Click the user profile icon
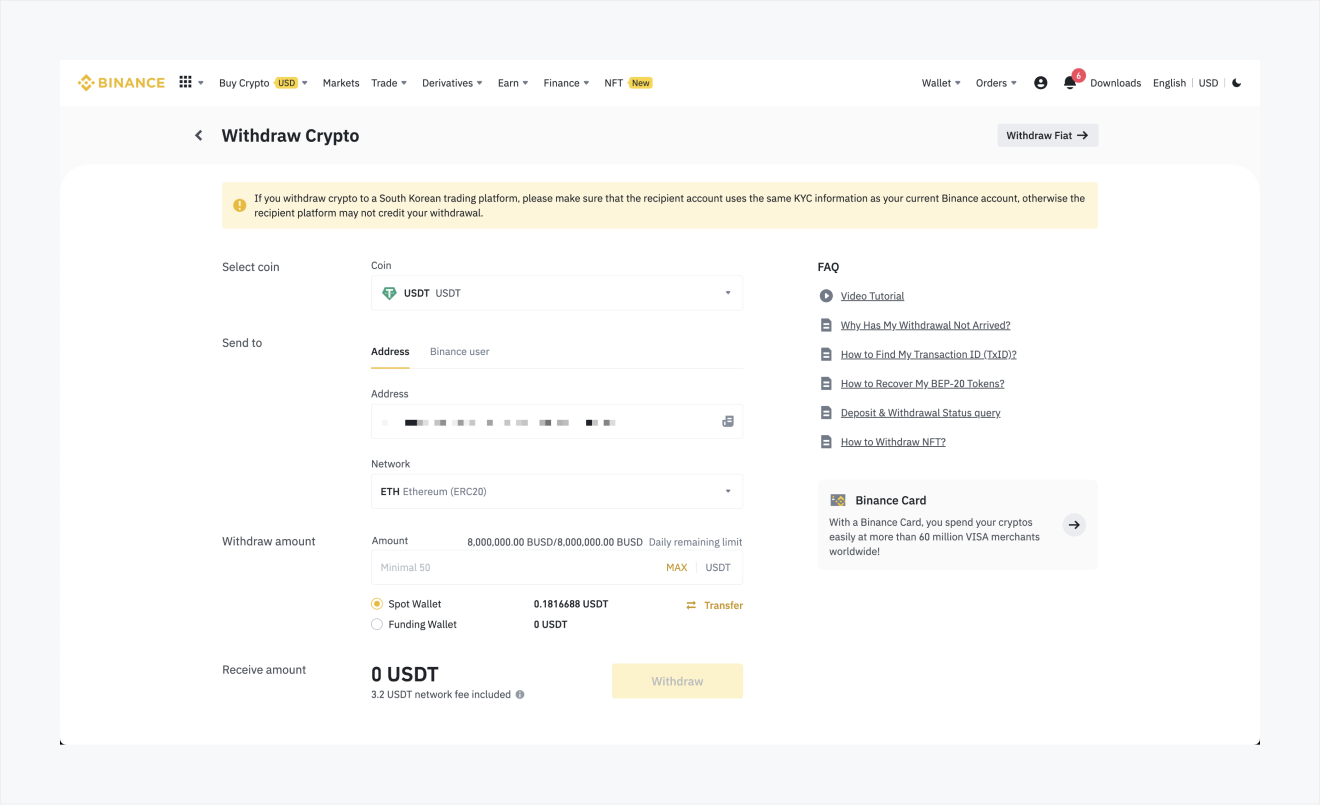The height and width of the screenshot is (805, 1320). (x=1040, y=82)
